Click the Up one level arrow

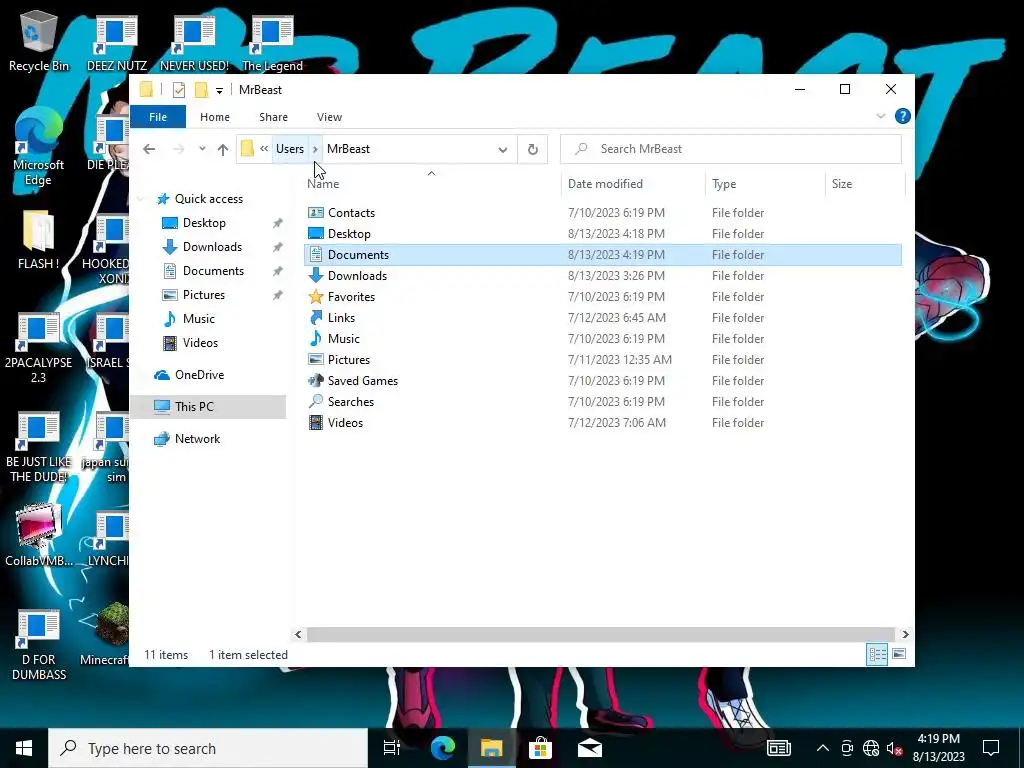pyautogui.click(x=223, y=149)
